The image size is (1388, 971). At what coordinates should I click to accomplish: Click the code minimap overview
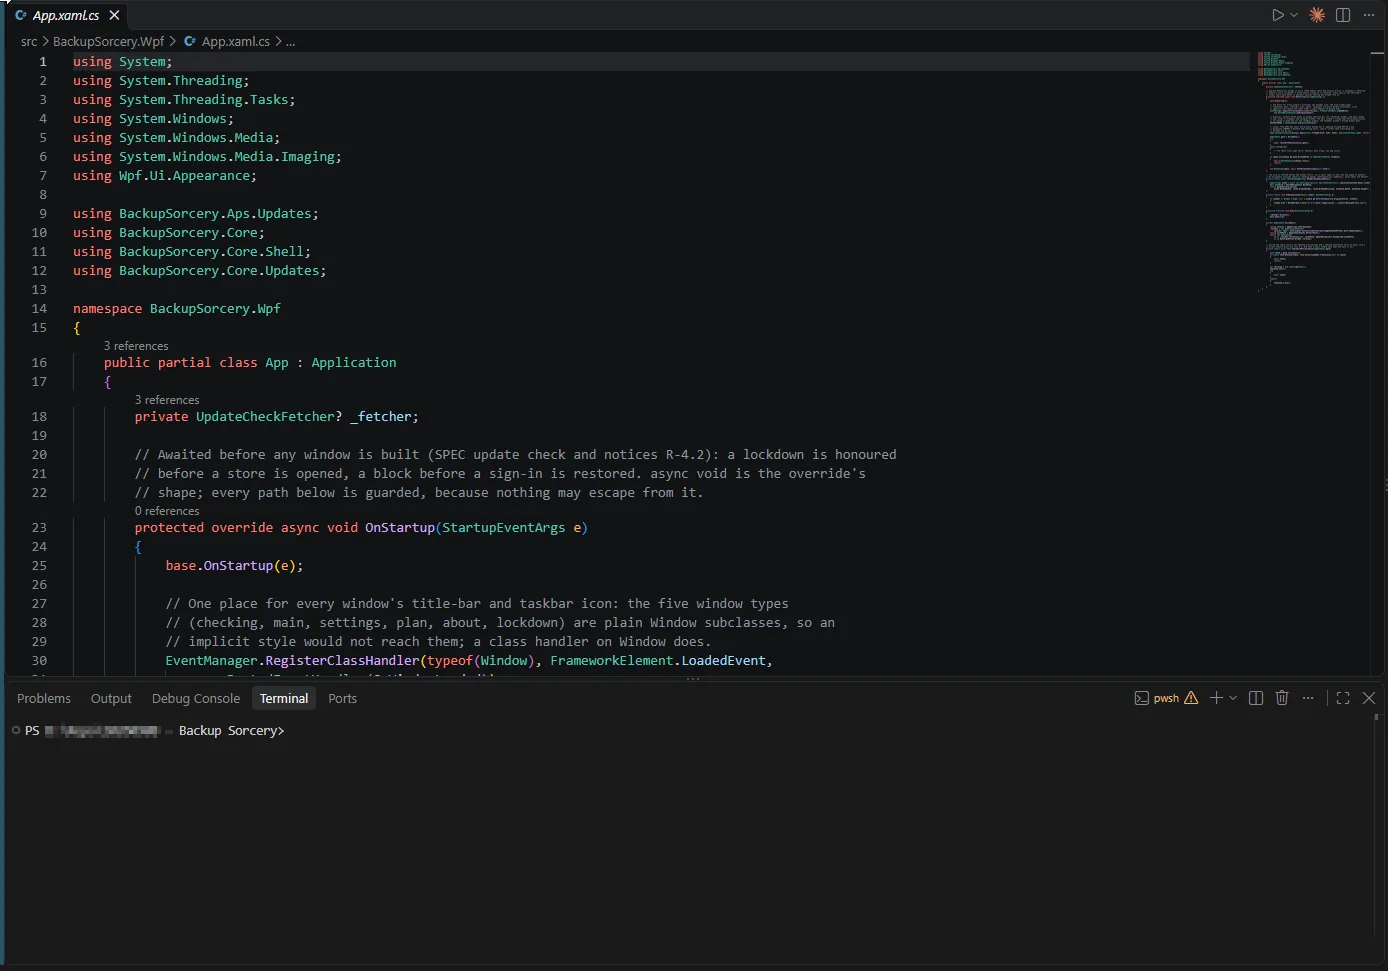coord(1314,170)
